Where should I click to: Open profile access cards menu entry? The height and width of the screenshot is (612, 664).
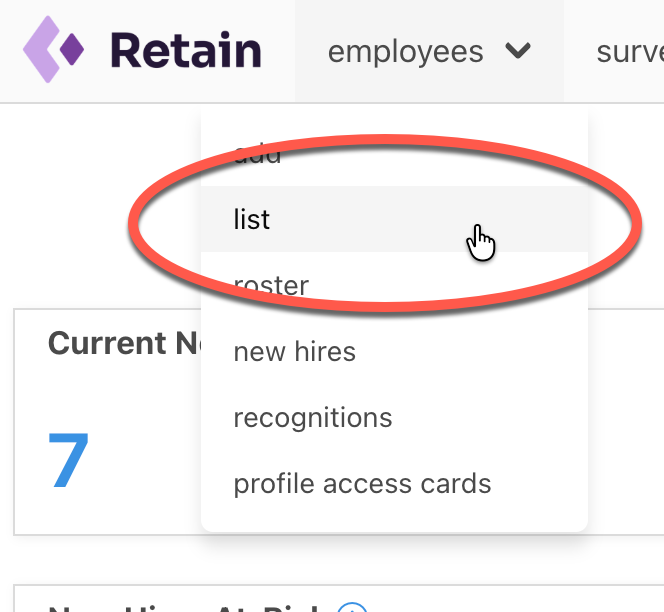tap(362, 484)
